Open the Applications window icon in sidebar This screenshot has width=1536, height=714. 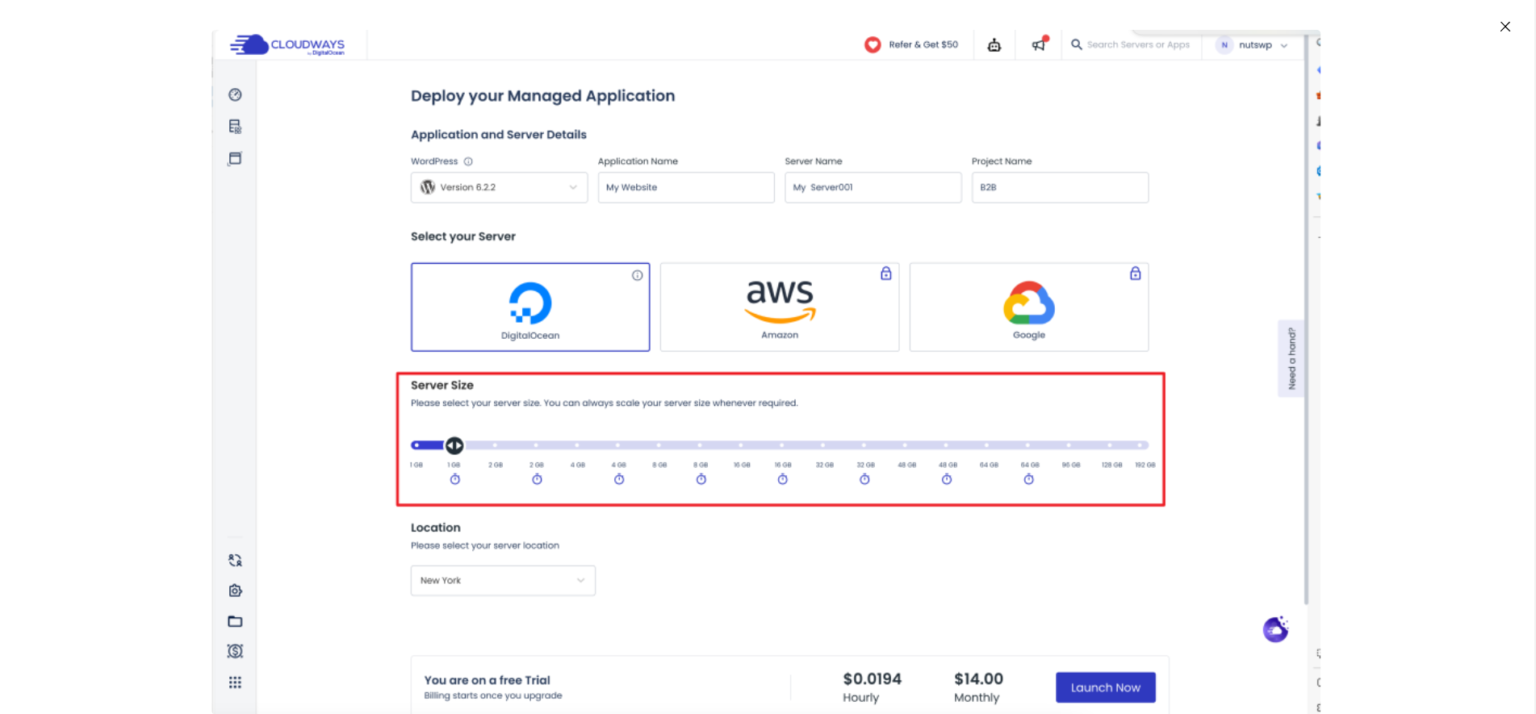pyautogui.click(x=235, y=158)
